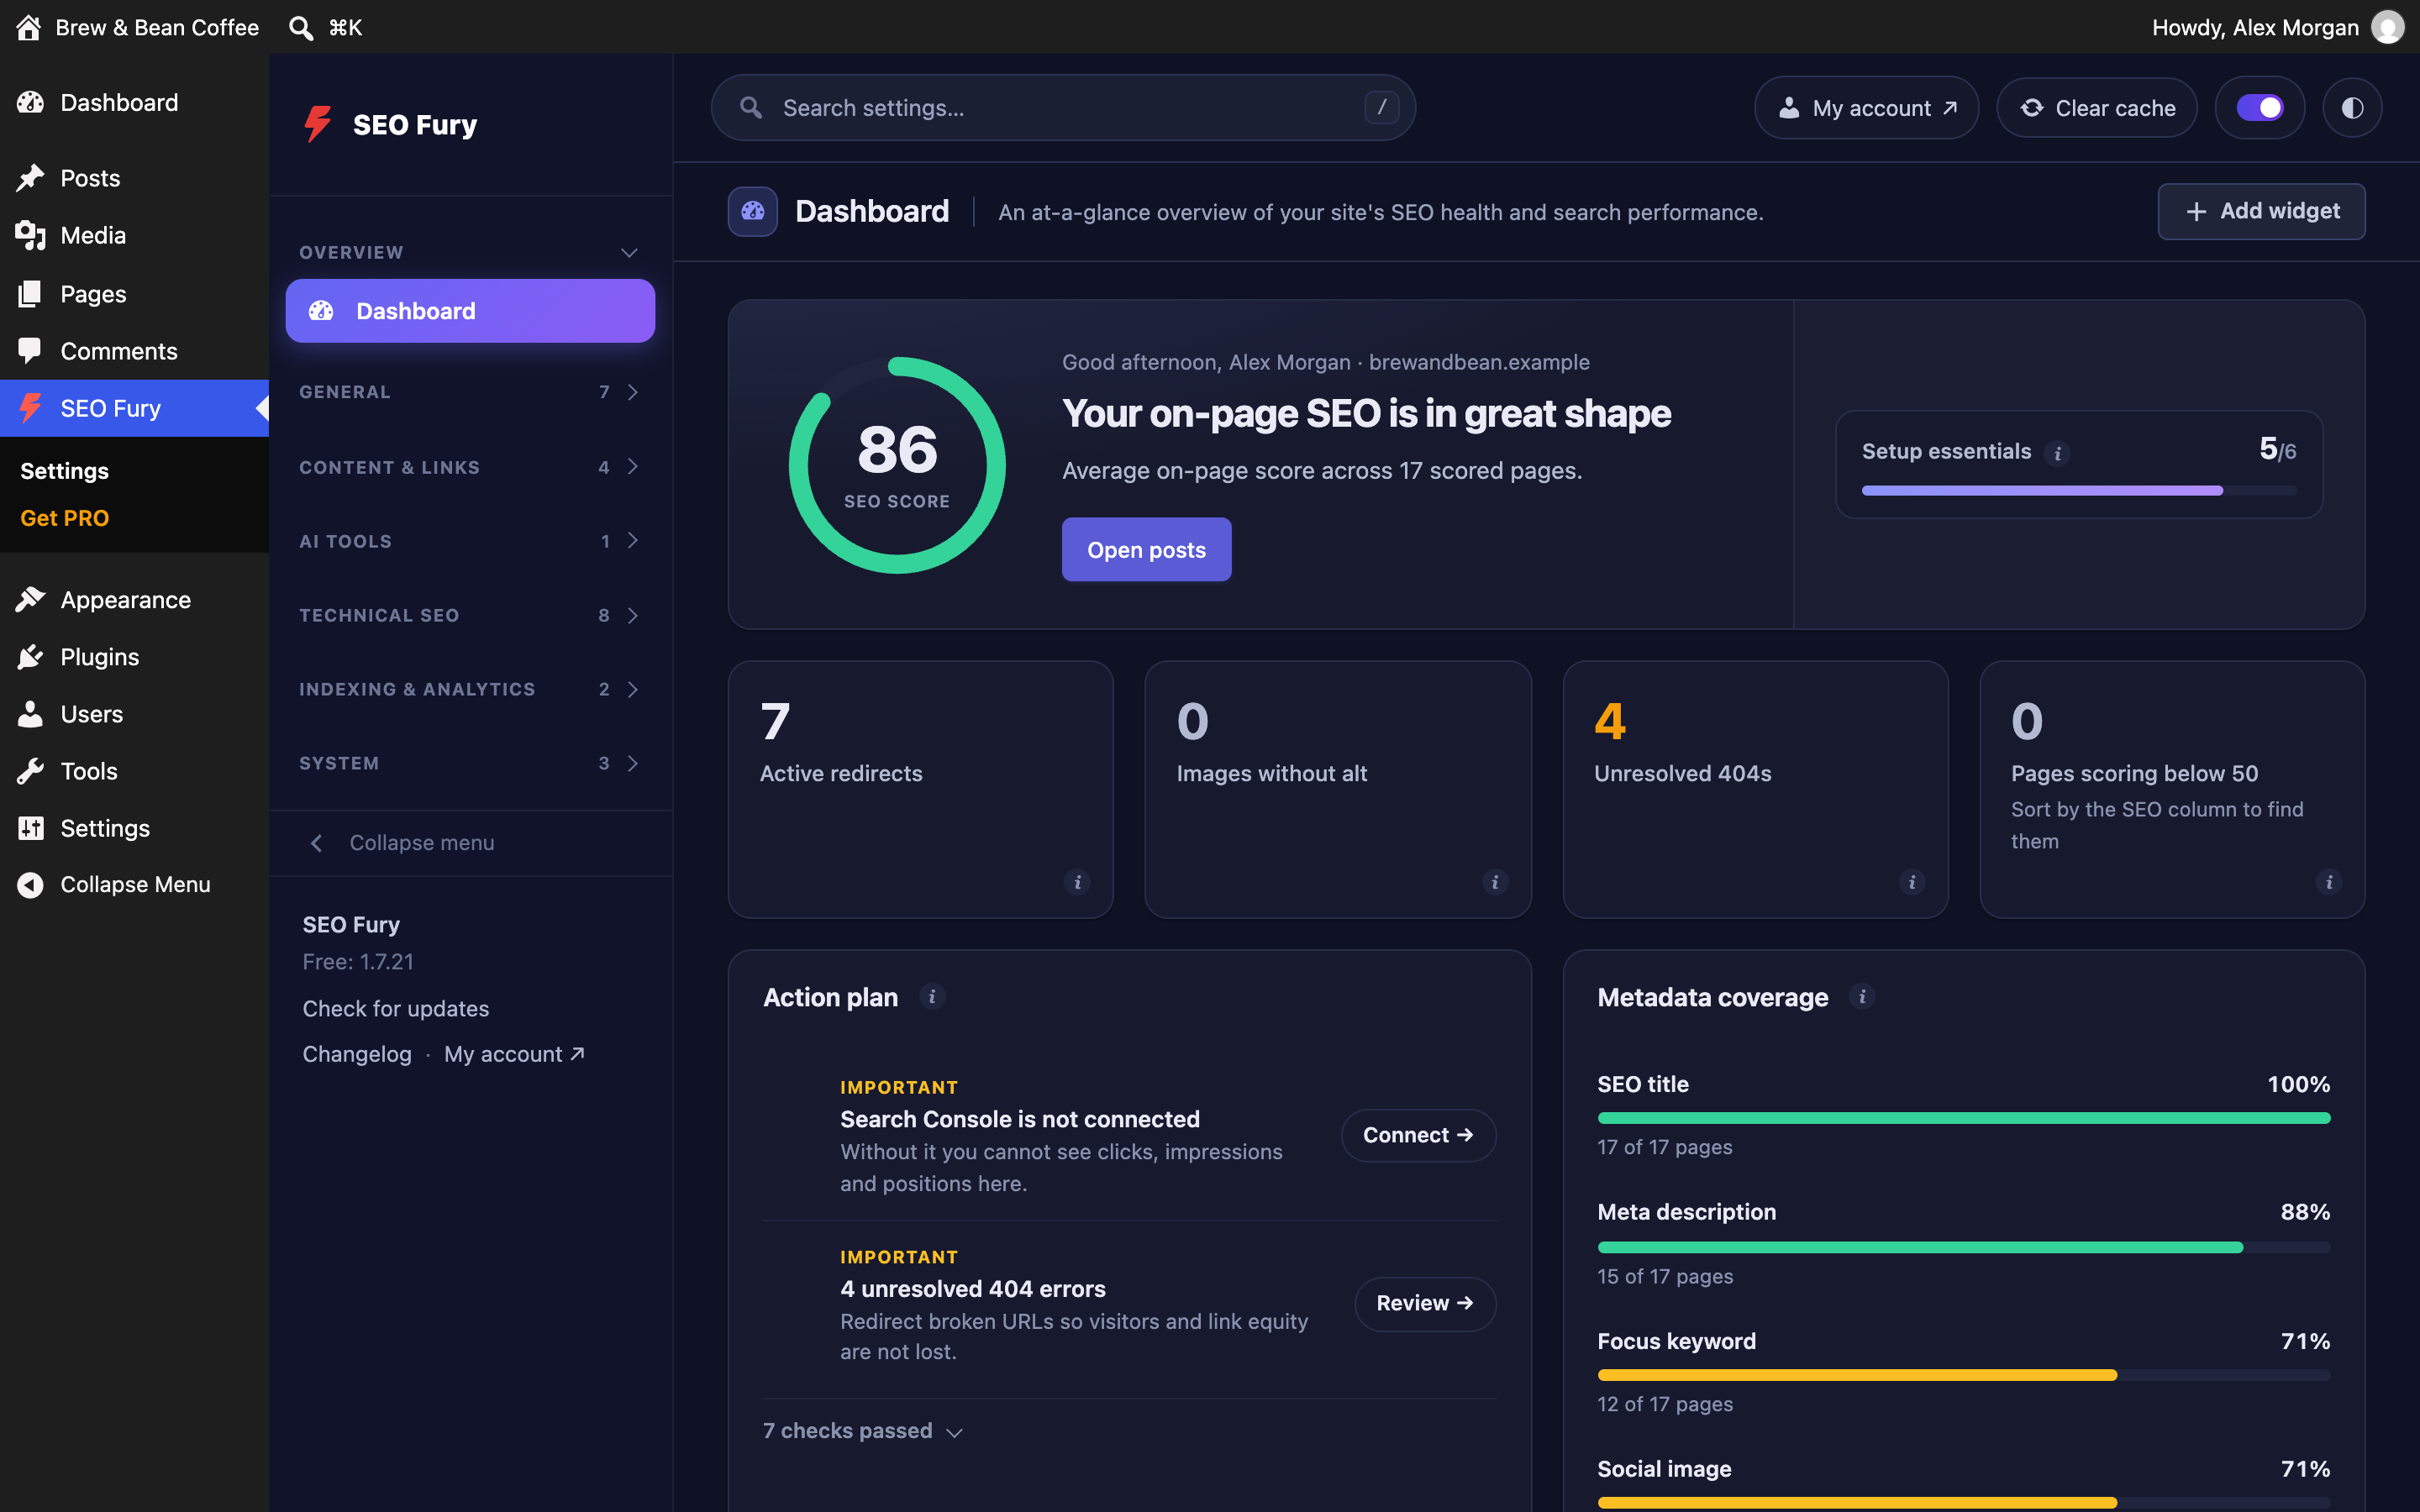Click Alex Morgan's avatar in the admin bar
2420x1512 pixels.
click(2388, 27)
